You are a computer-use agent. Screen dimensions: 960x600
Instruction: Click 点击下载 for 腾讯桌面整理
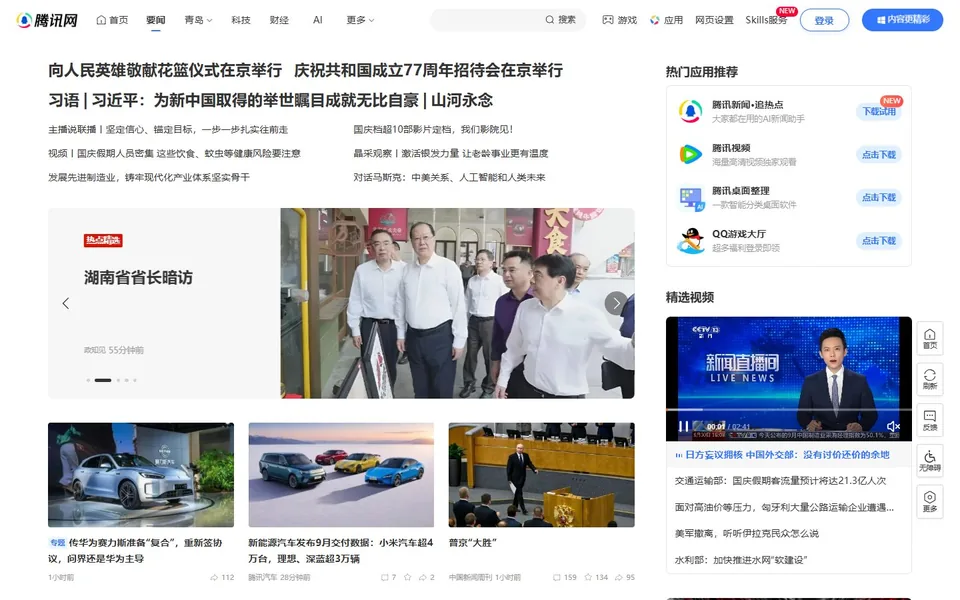tap(879, 197)
